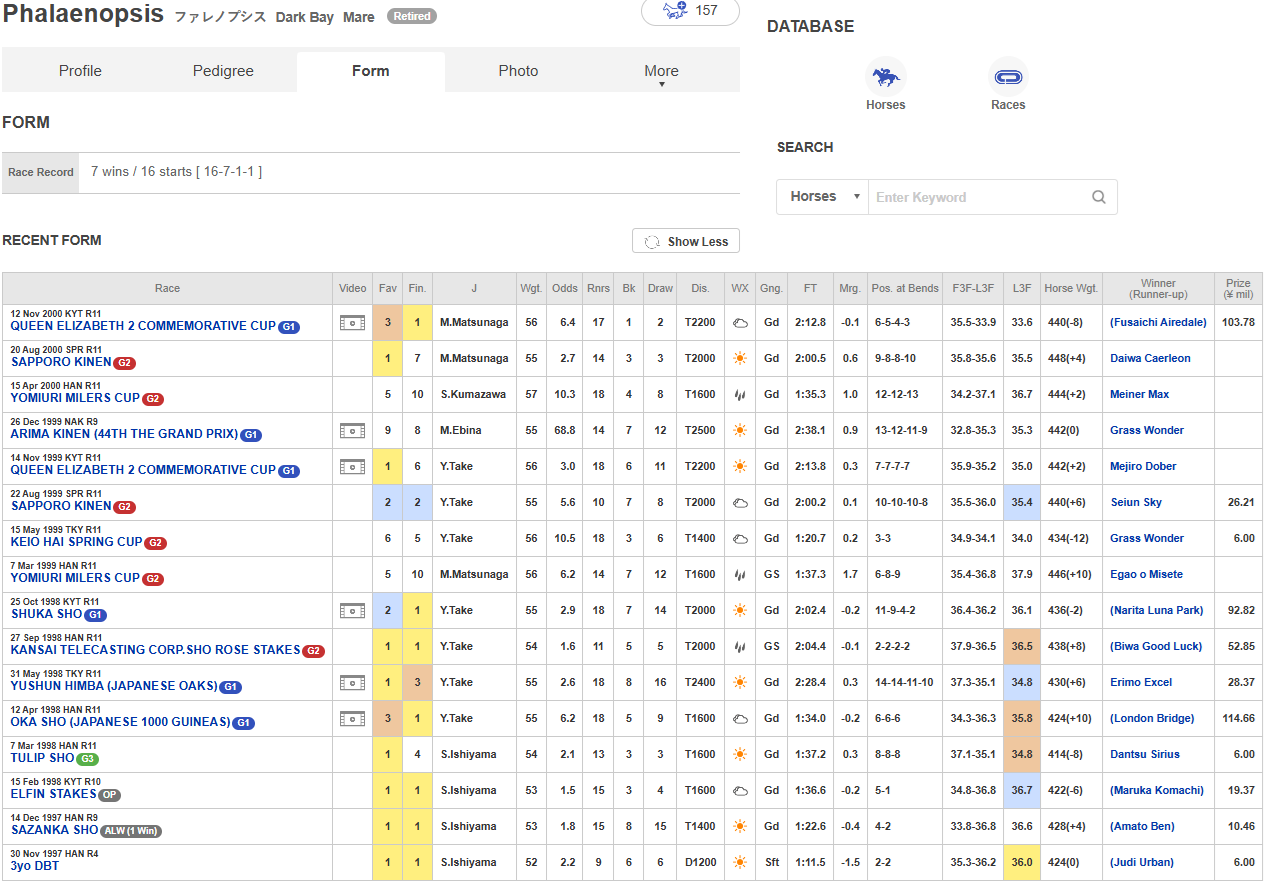Play video icon for Arima Kinen race
Viewport: 1276px width, 889px height.
point(352,430)
